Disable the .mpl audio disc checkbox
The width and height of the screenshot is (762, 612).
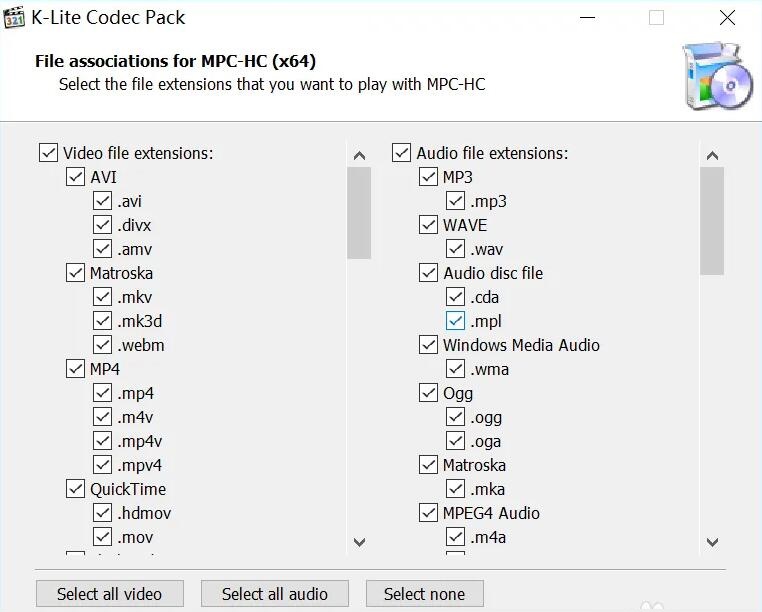[455, 321]
